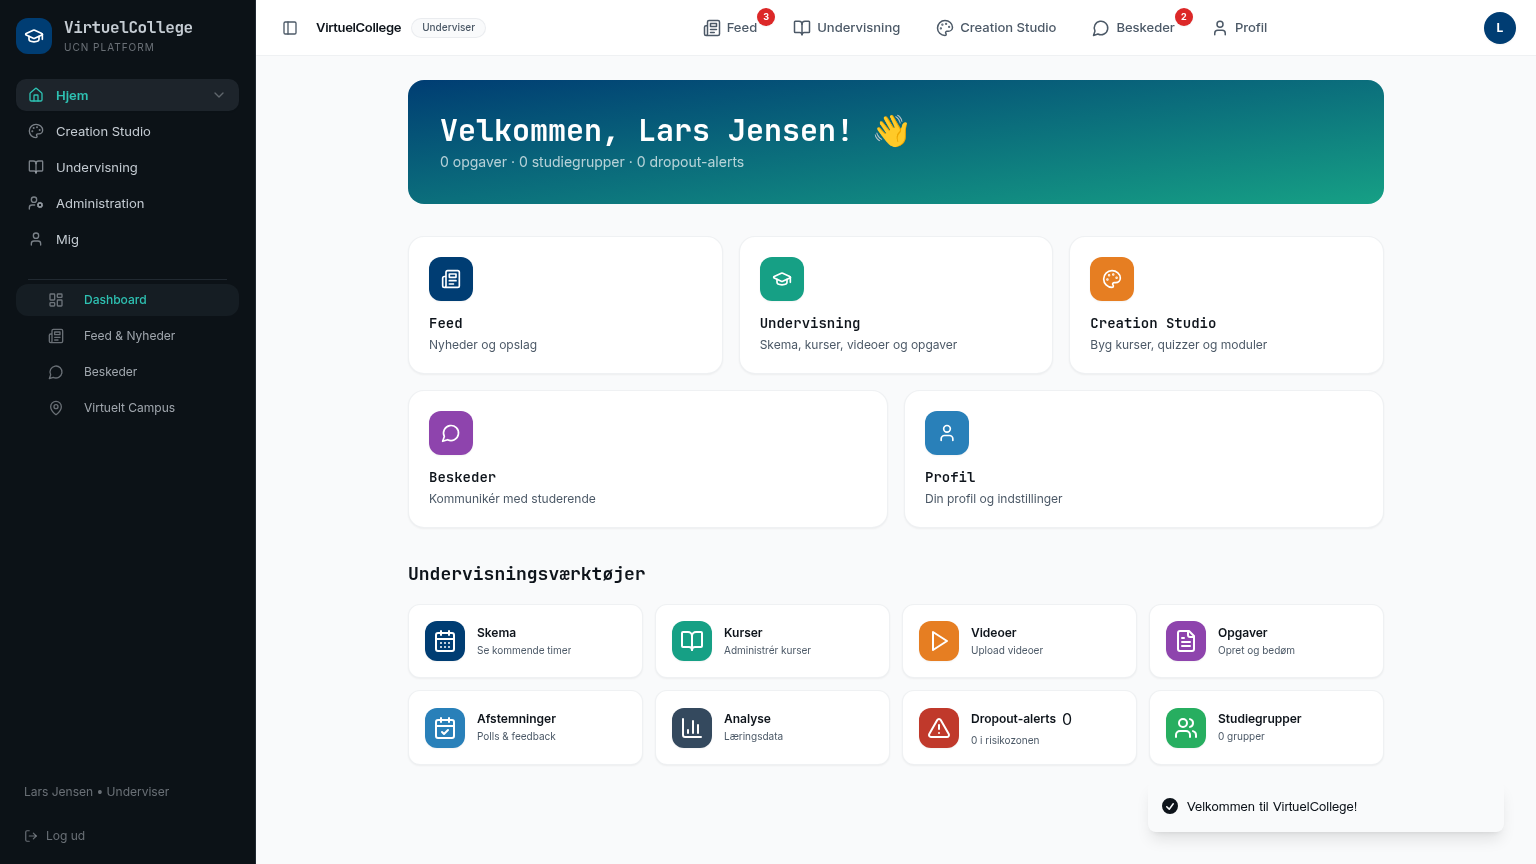
Task: Open the Studiegrupper people icon
Action: 1186,728
